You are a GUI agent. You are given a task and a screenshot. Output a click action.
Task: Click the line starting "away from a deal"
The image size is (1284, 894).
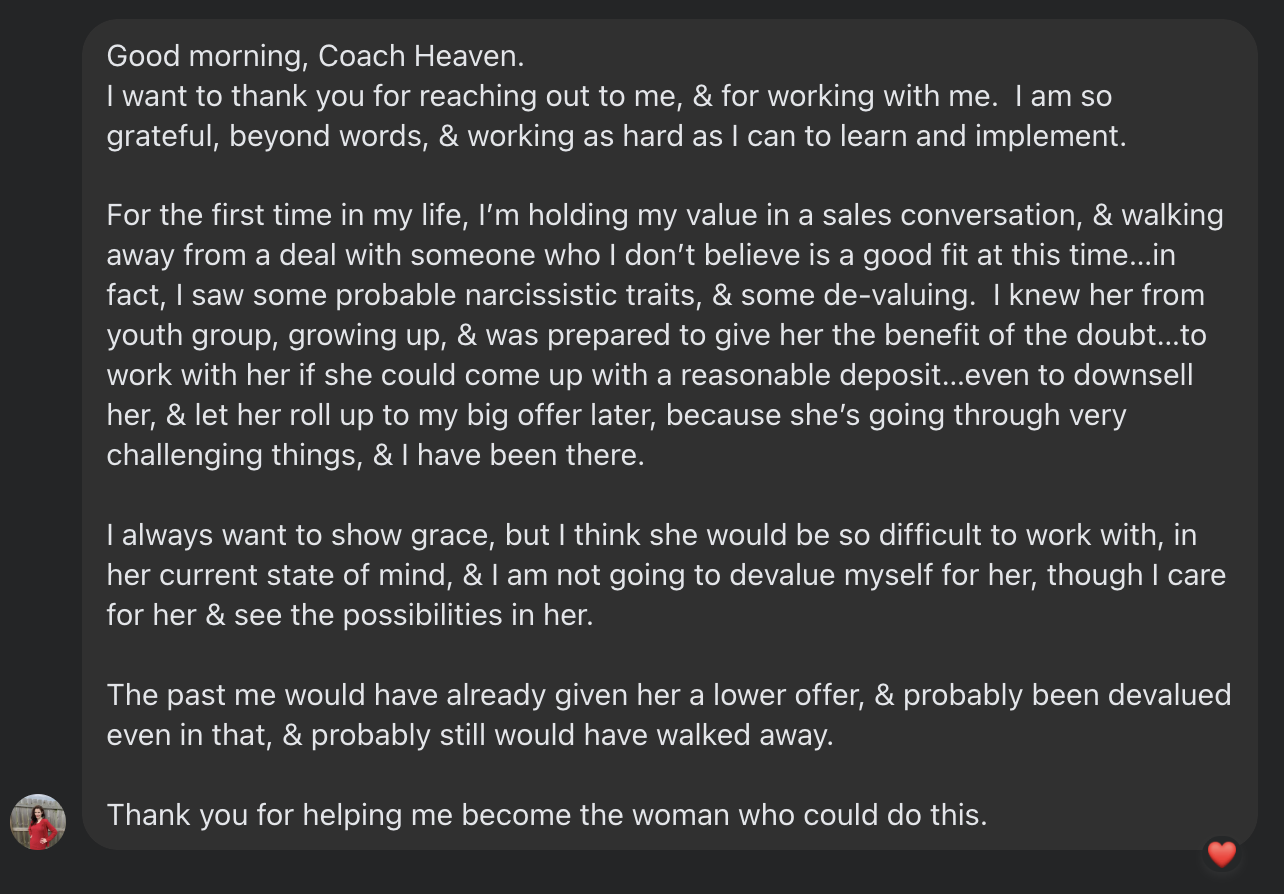(x=640, y=255)
